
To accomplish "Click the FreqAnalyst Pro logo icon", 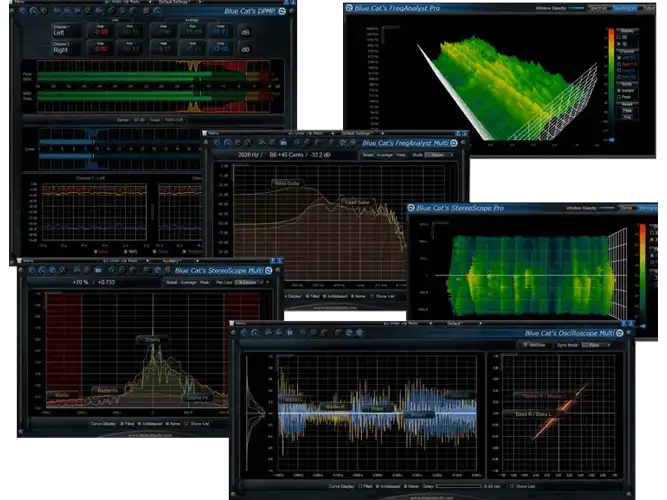I will coord(349,8).
